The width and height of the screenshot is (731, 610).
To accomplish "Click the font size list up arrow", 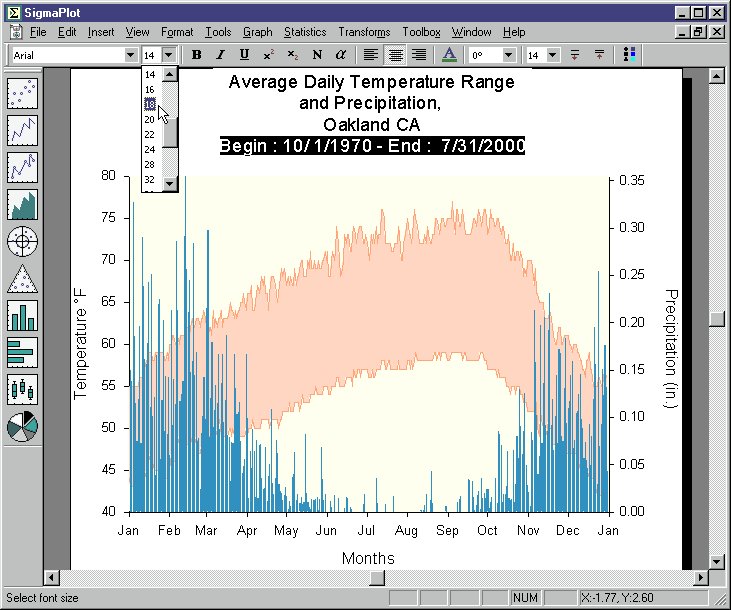I will point(170,75).
